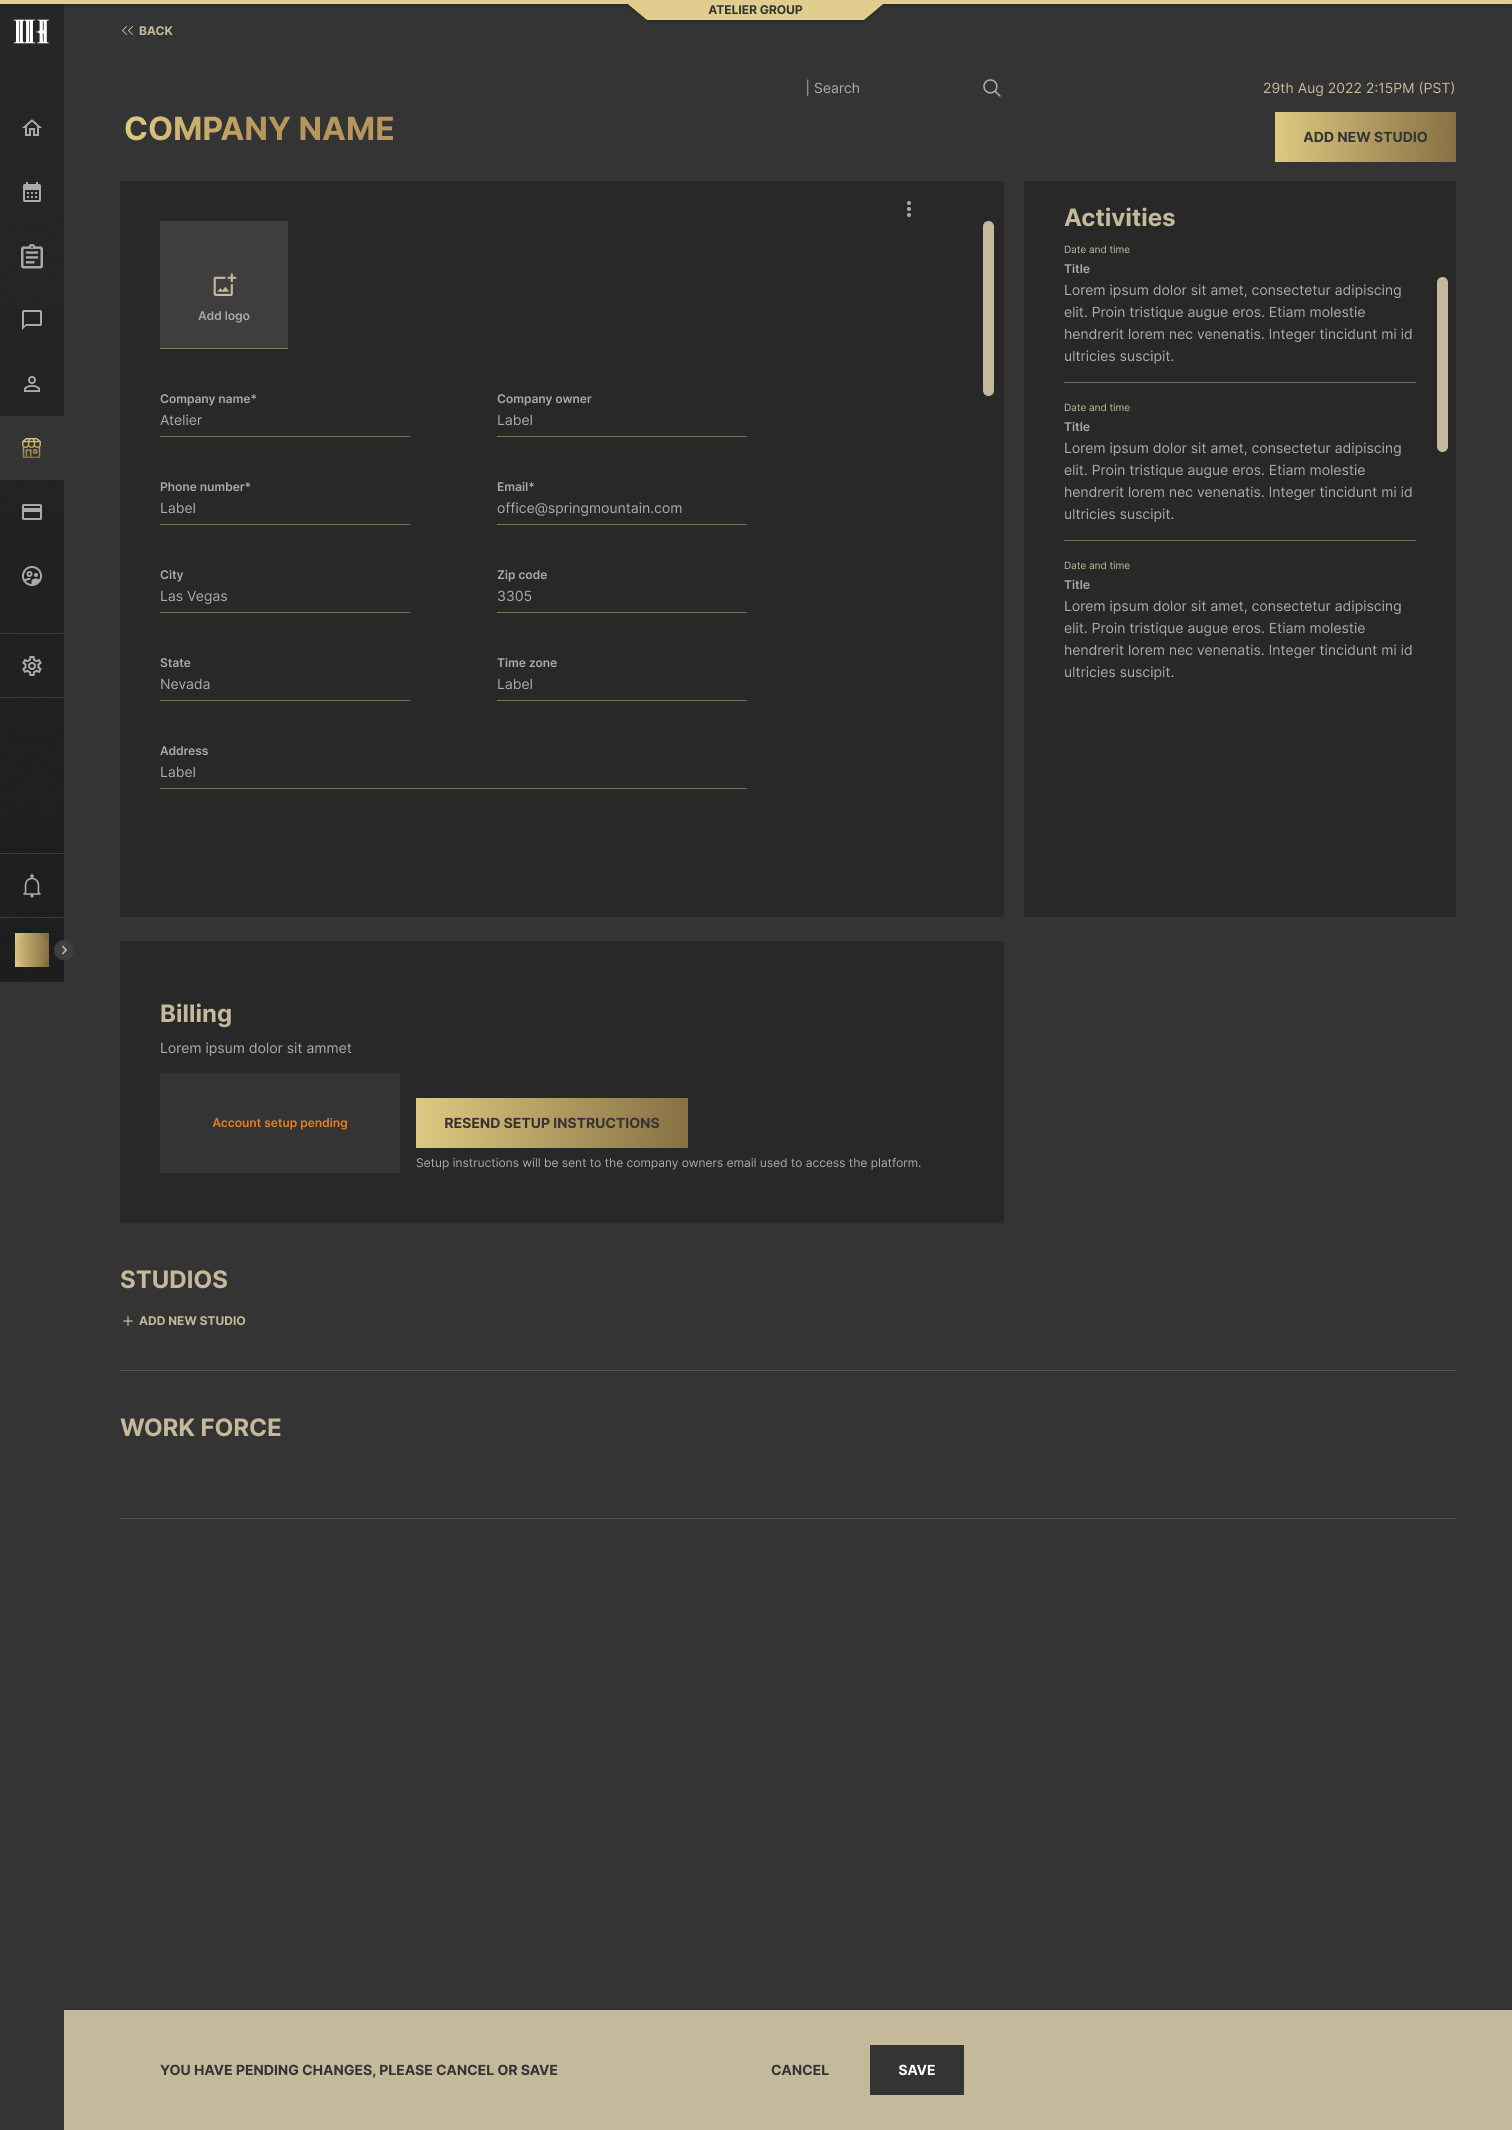Image resolution: width=1512 pixels, height=2130 pixels.
Task: Click the STUDIOS section heading
Action: click(x=174, y=1280)
